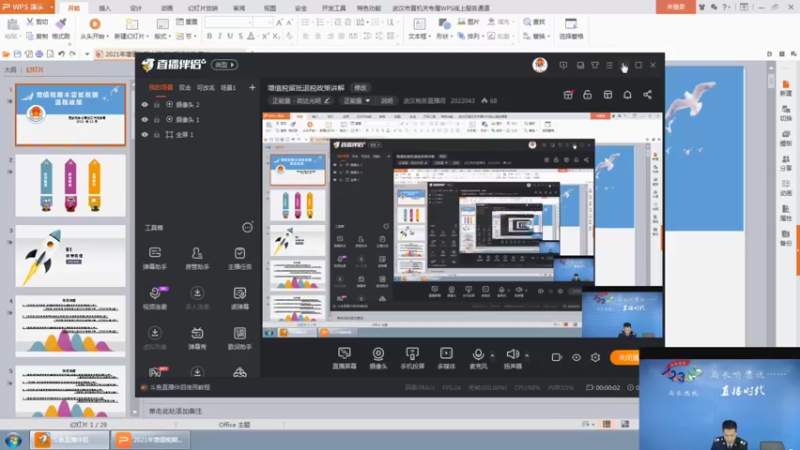Click 未登录 login button in WPS
Screen dimensions: 800x450
(x=676, y=7)
